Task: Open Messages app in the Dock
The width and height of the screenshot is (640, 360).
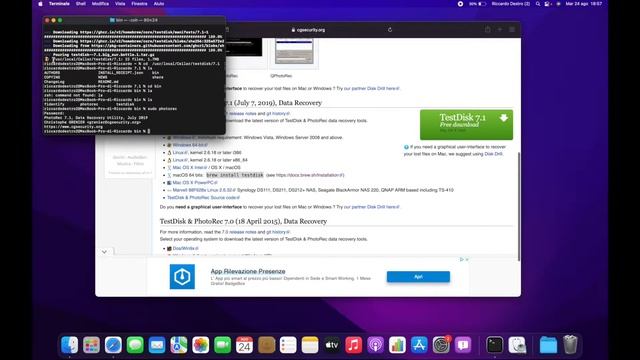Action: point(135,345)
